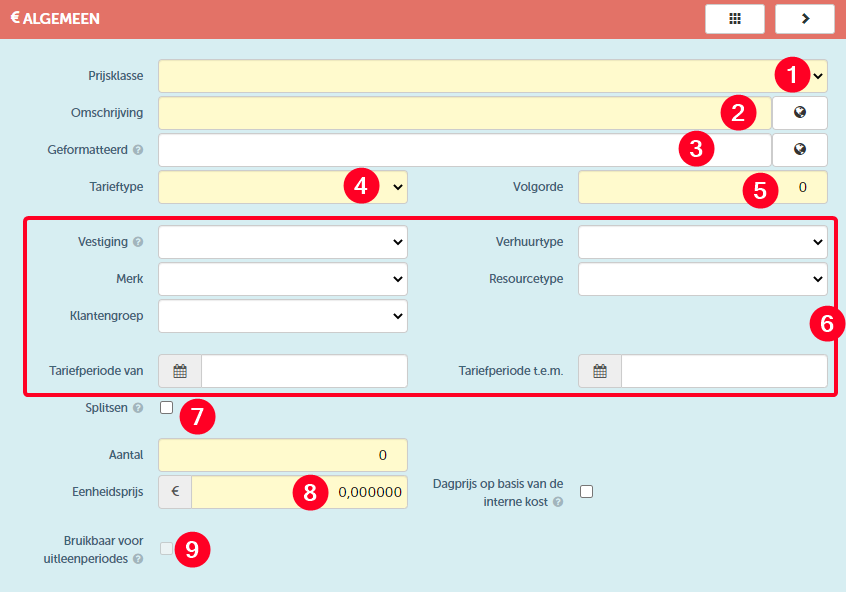Image resolution: width=846 pixels, height=592 pixels.
Task: Select a Klantengroep from dropdown
Action: pyautogui.click(x=283, y=316)
